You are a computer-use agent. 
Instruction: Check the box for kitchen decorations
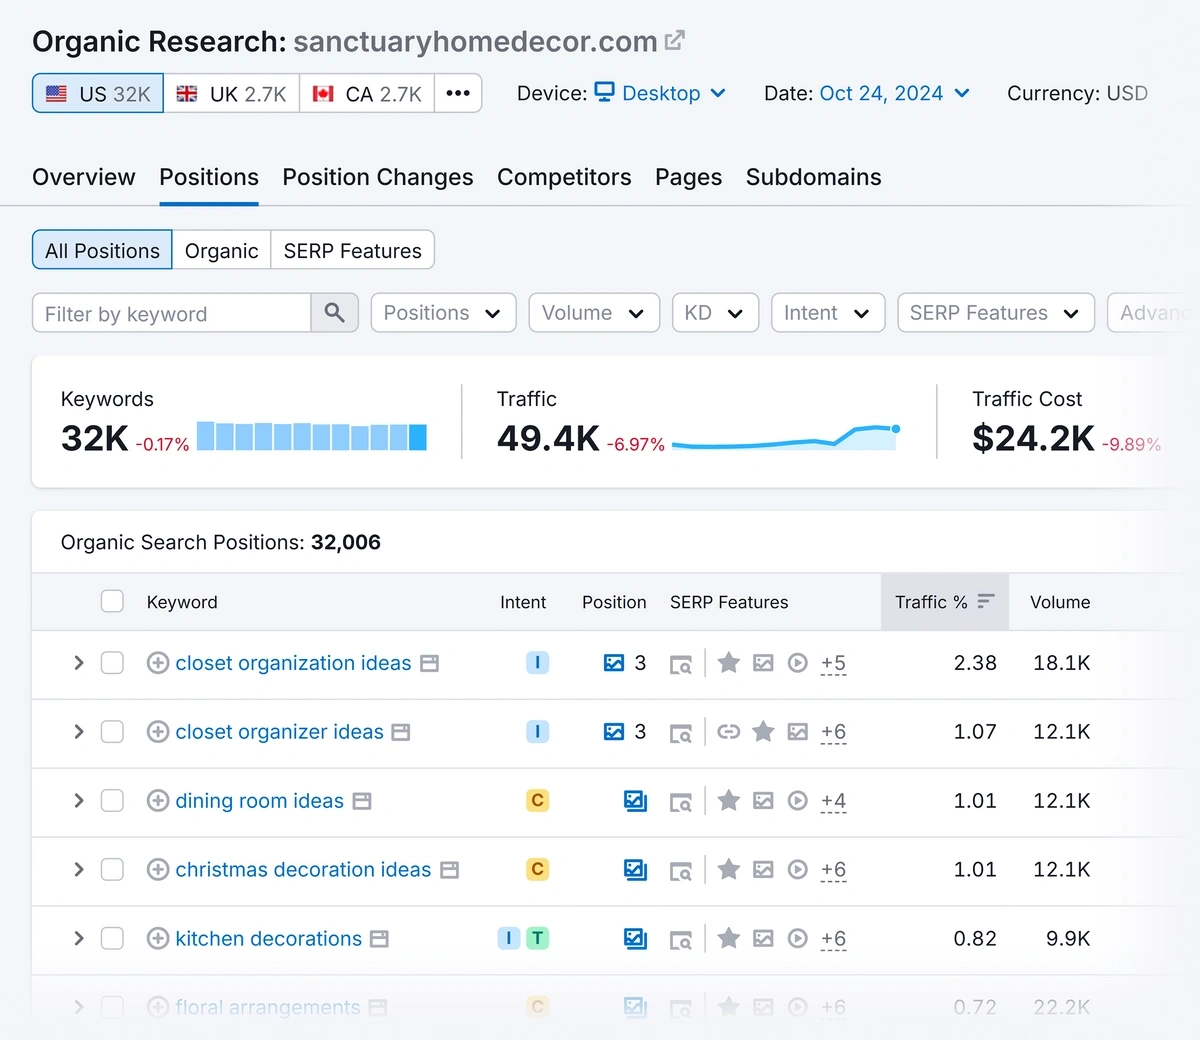[x=112, y=939]
